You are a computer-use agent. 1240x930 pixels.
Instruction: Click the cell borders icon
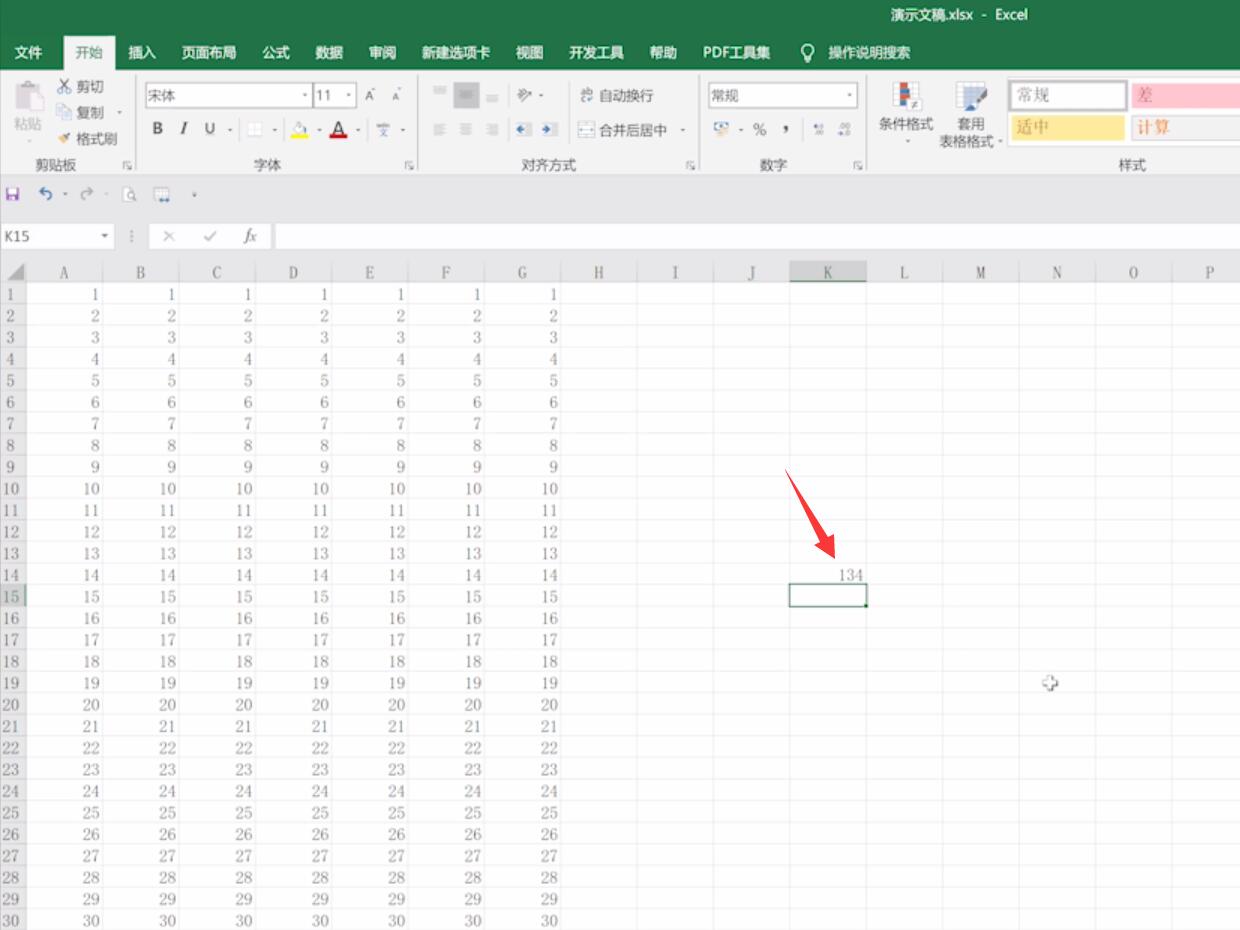tap(254, 129)
